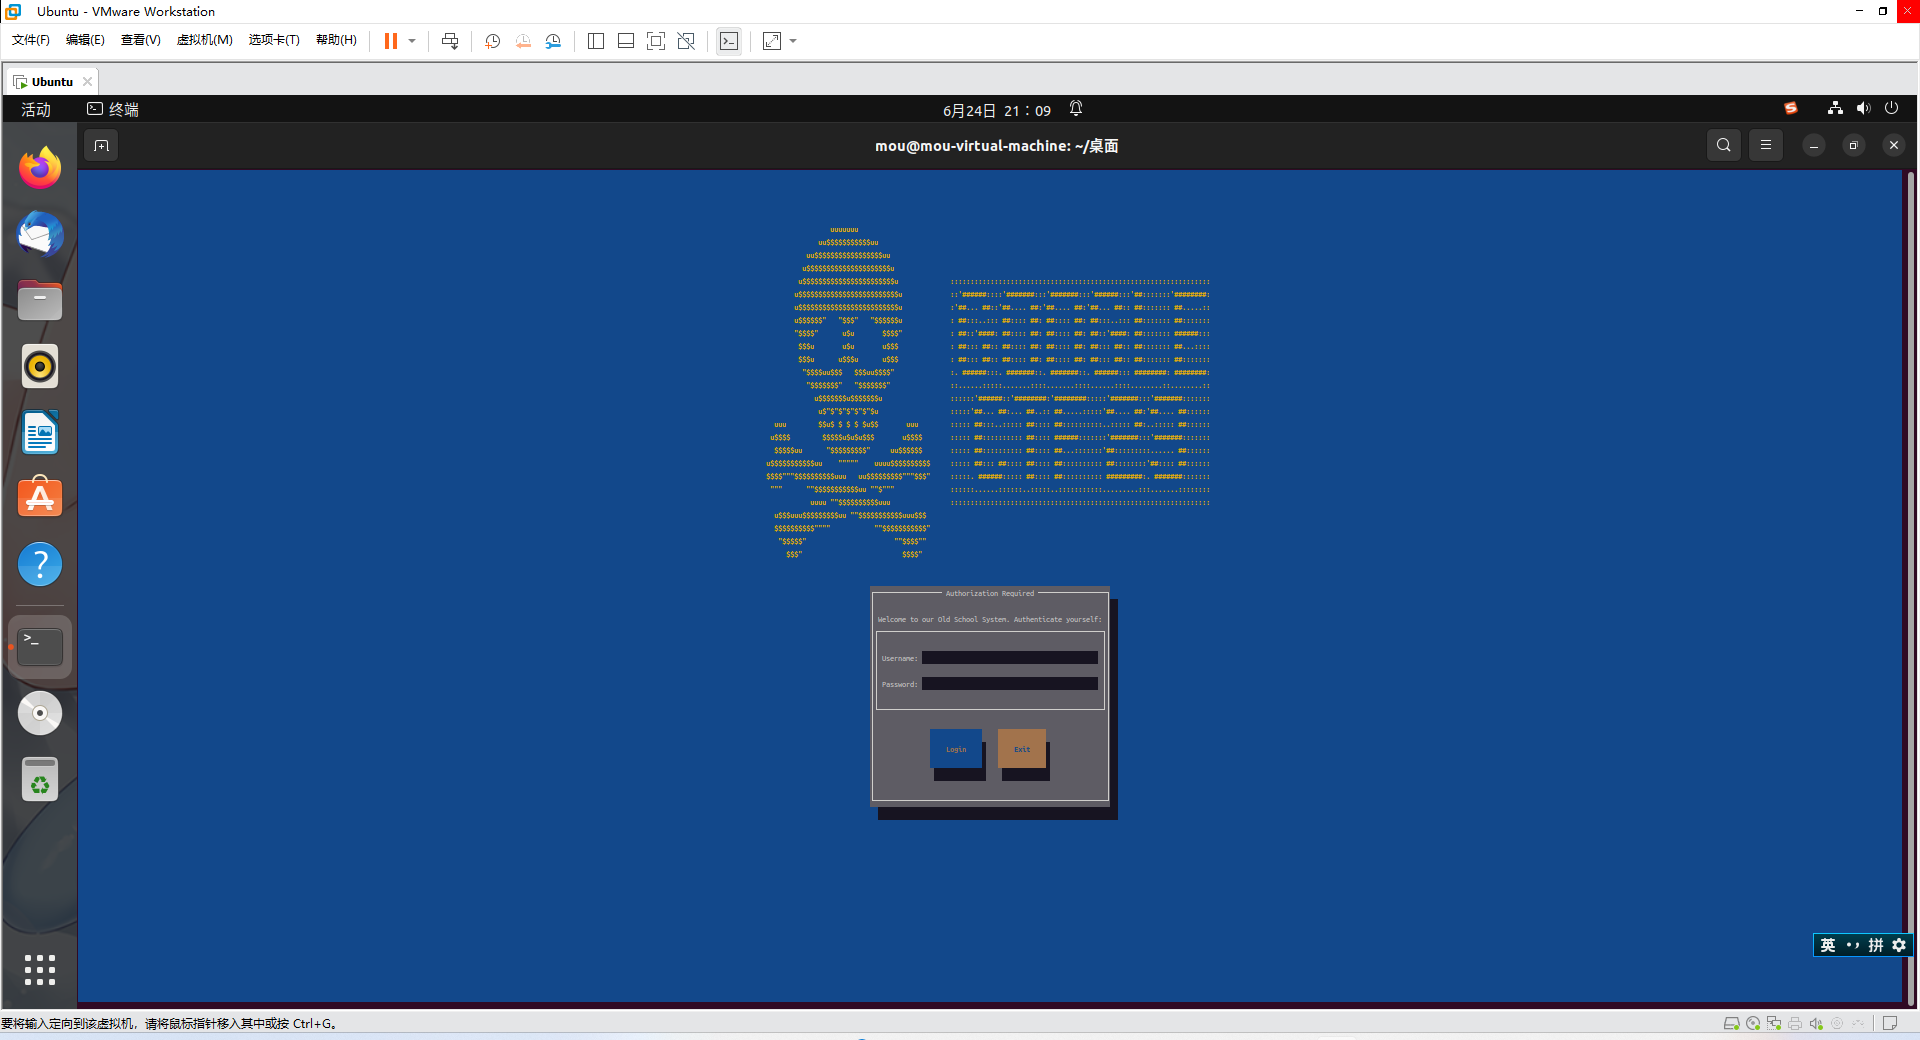Open the 虚拟机(M) menu
Viewport: 1920px width, 1040px height.
pyautogui.click(x=204, y=40)
